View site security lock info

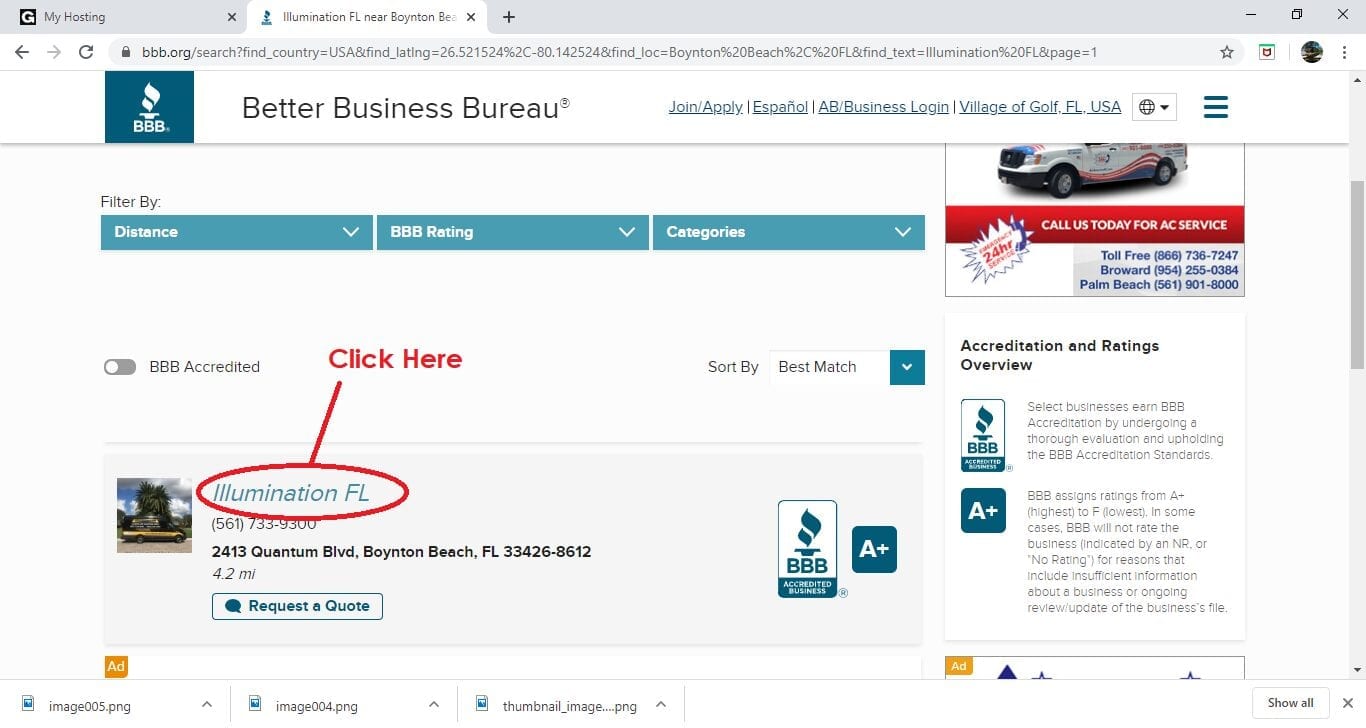(125, 52)
